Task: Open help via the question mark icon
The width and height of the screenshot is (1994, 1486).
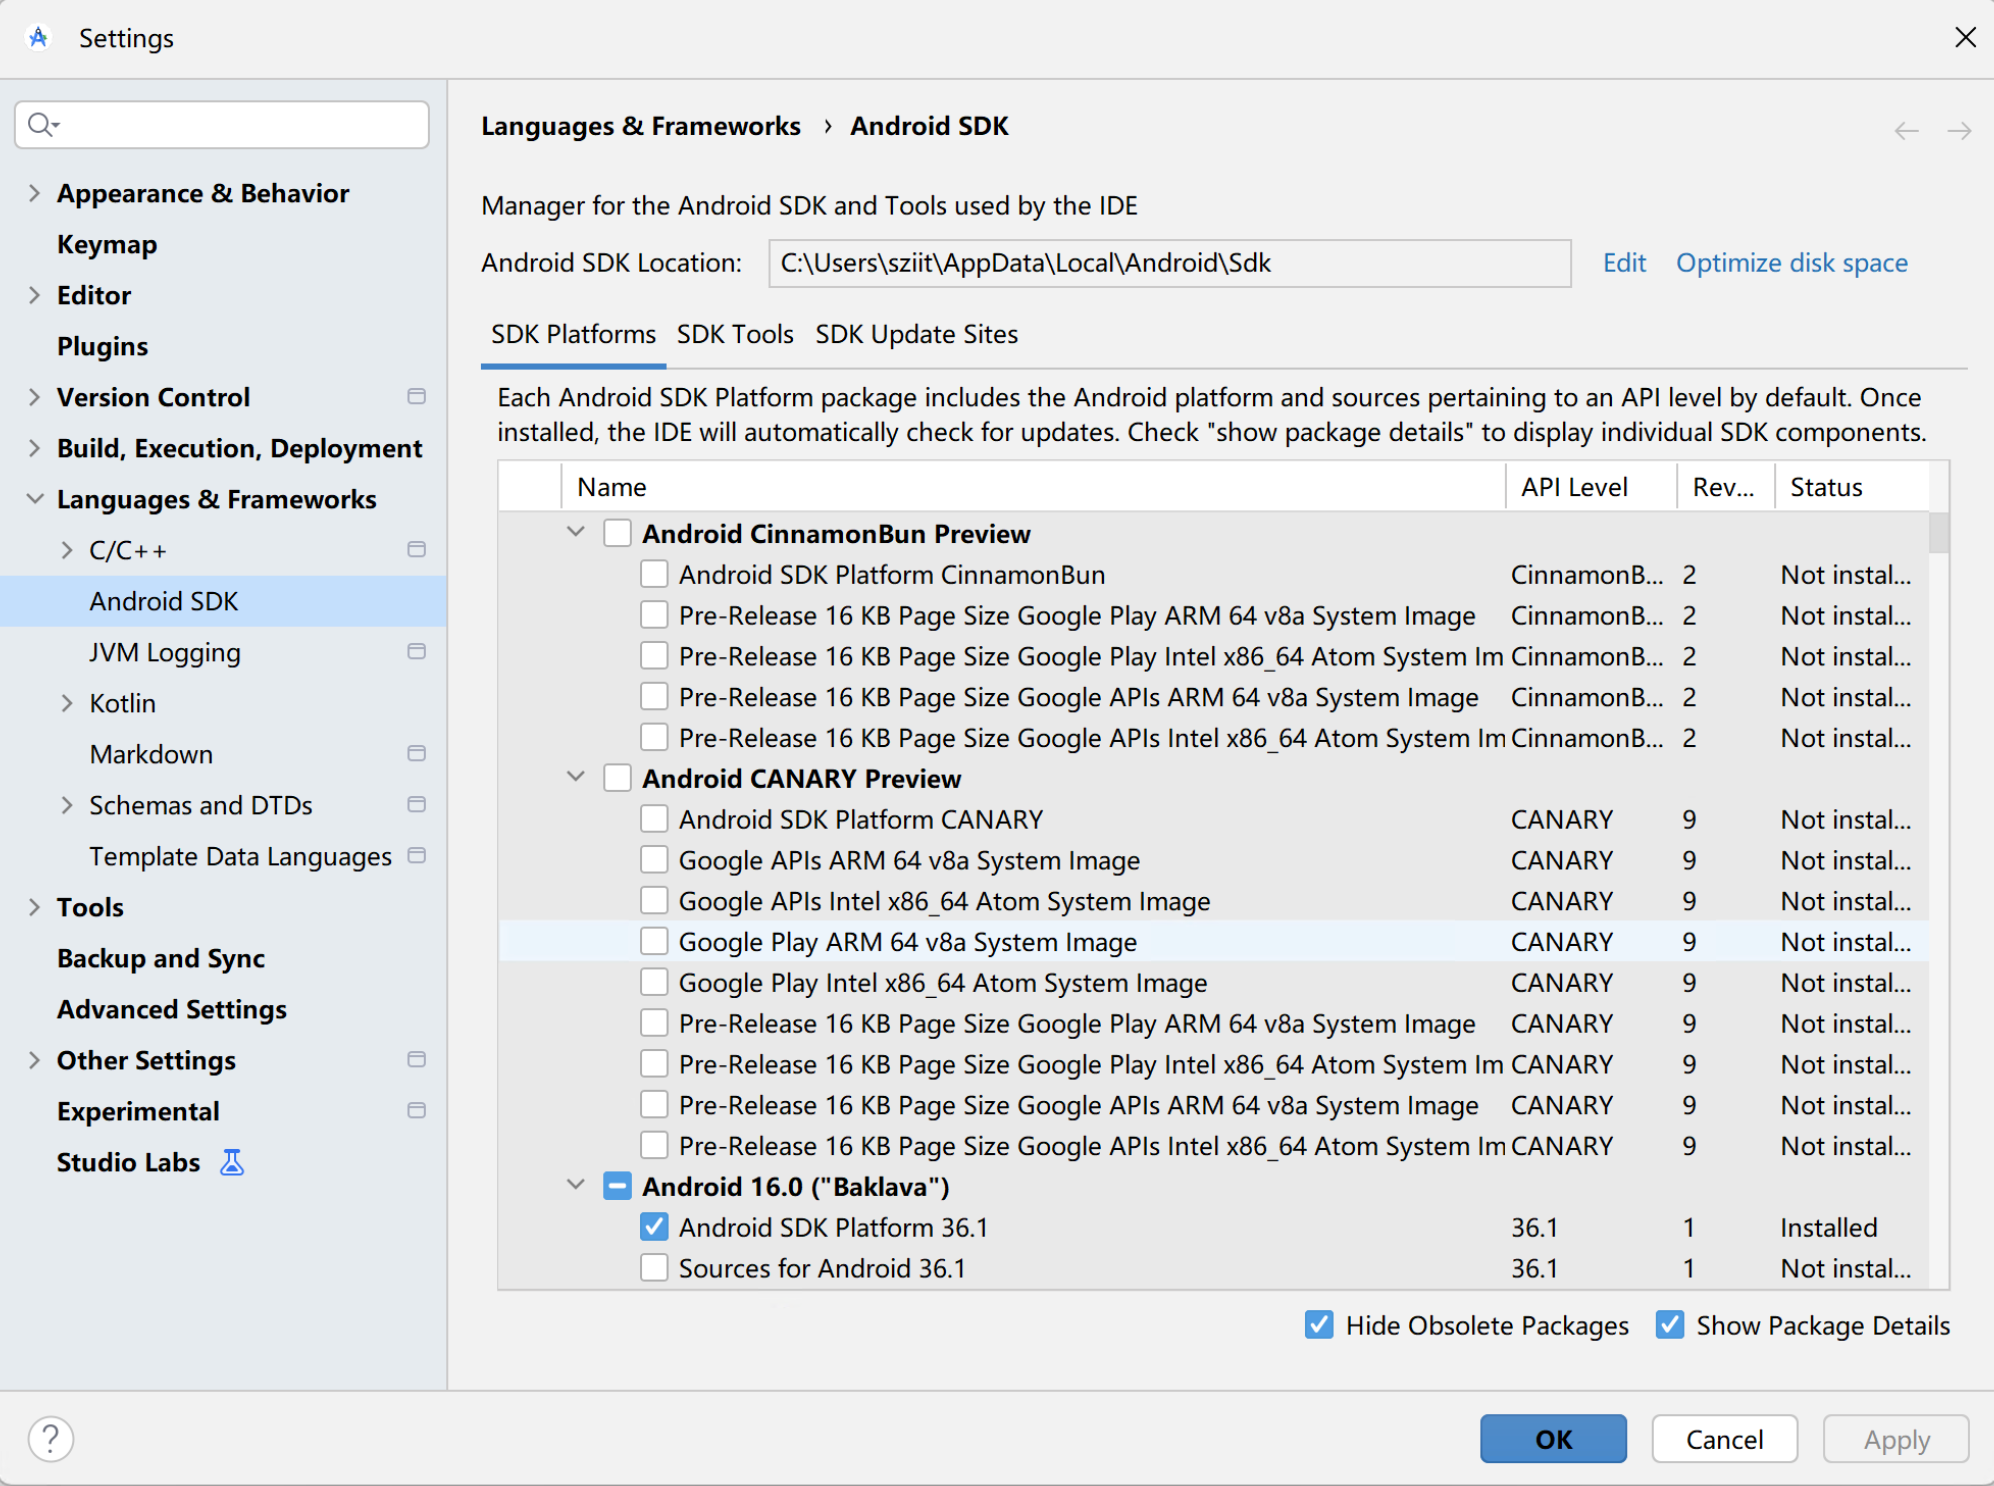Action: tap(50, 1439)
